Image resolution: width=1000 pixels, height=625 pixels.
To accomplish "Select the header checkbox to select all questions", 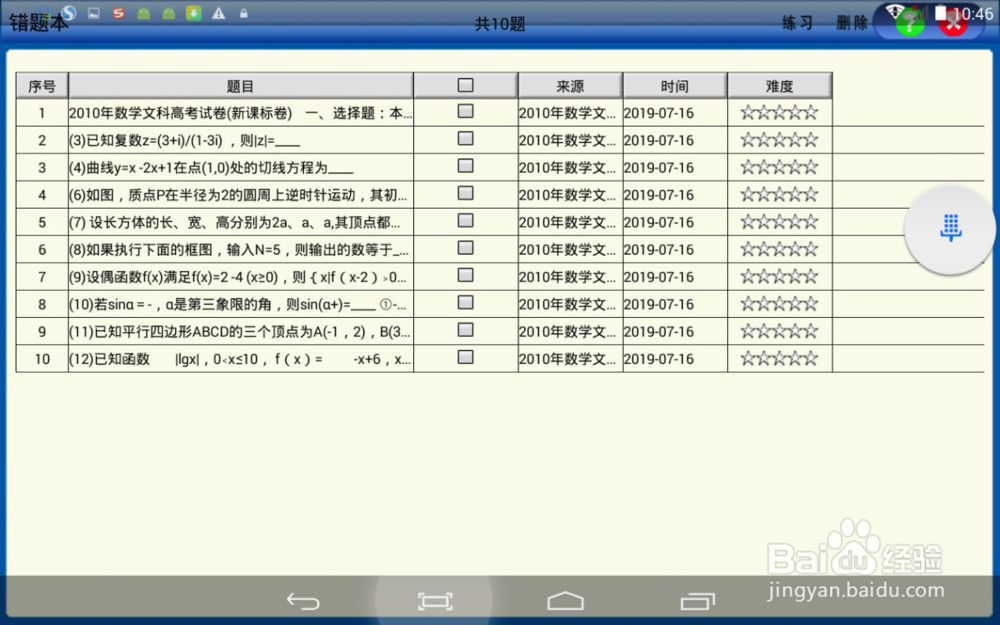I will pyautogui.click(x=465, y=84).
